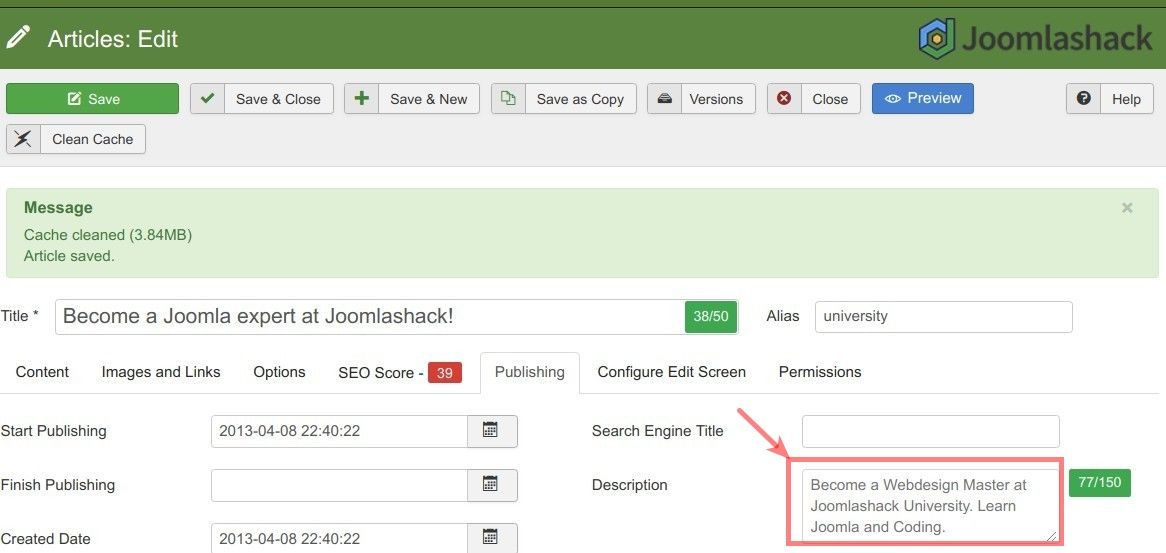Click the pencil icon beside Articles: Edit
Viewport: 1166px width, 553px height.
18,37
